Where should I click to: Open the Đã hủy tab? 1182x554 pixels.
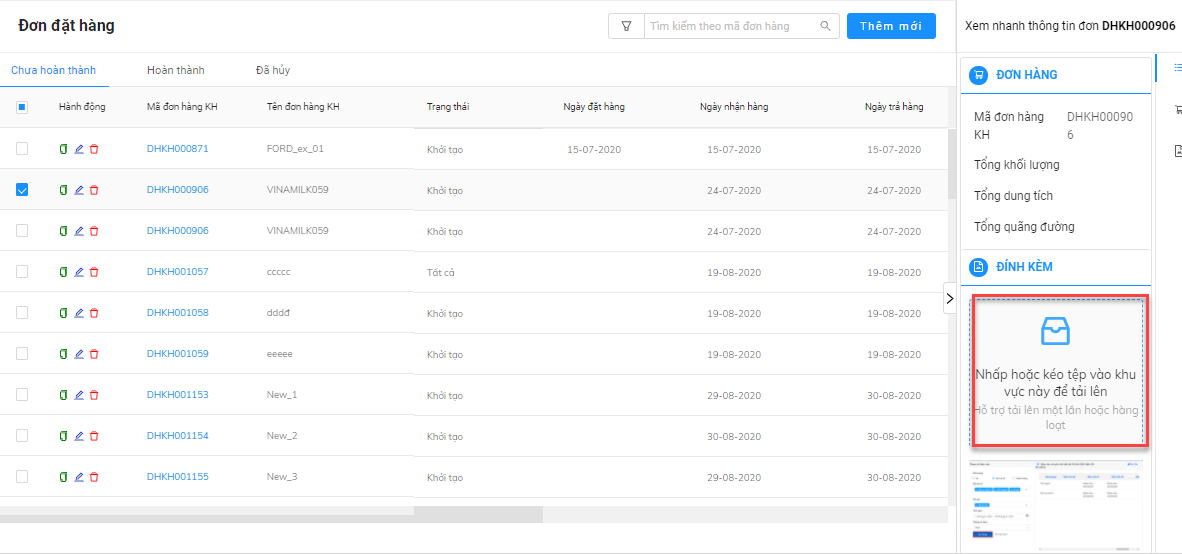273,70
